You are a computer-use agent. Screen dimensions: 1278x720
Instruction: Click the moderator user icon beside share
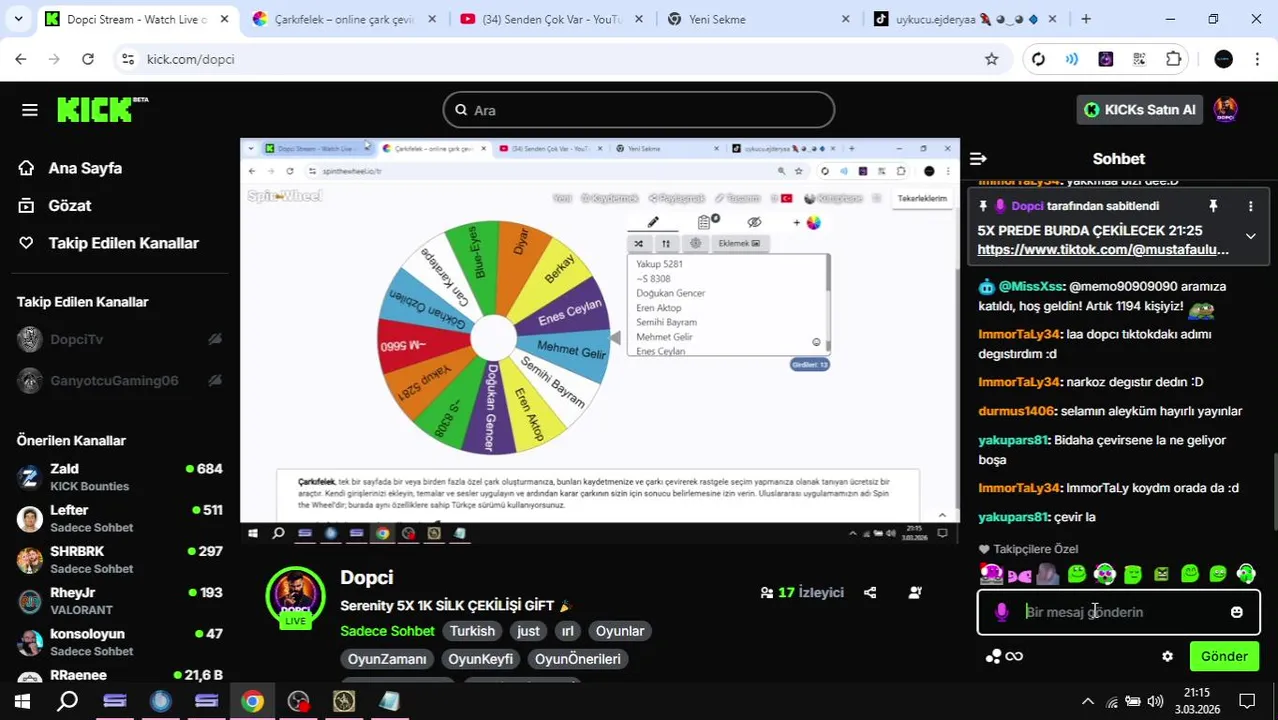[915, 593]
